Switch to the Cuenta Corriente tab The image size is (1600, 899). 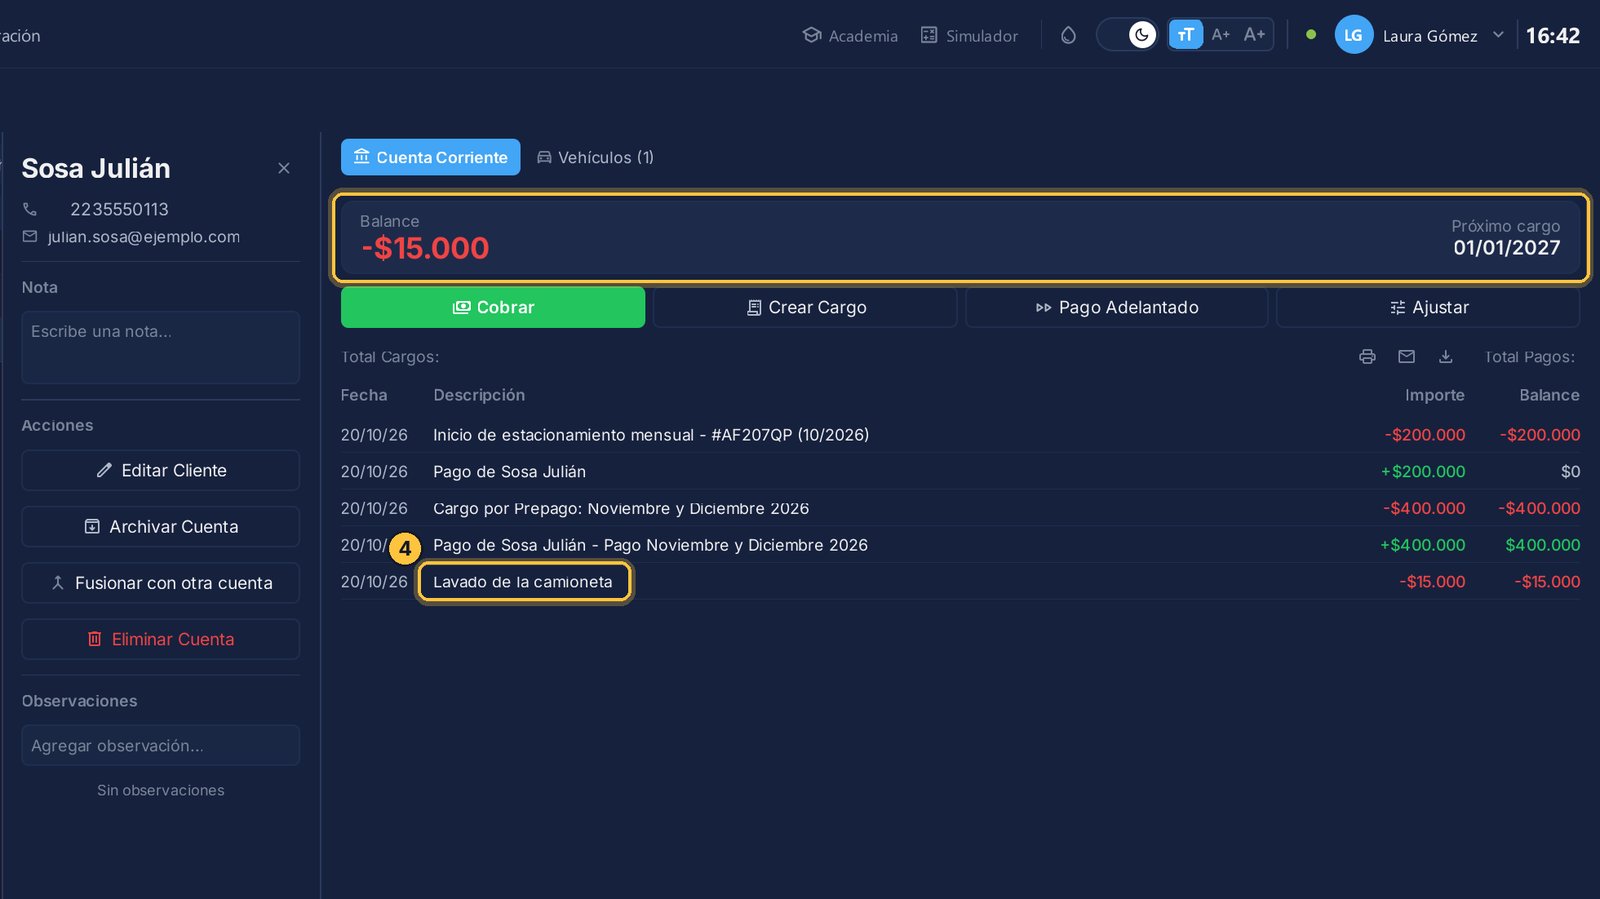pyautogui.click(x=431, y=157)
